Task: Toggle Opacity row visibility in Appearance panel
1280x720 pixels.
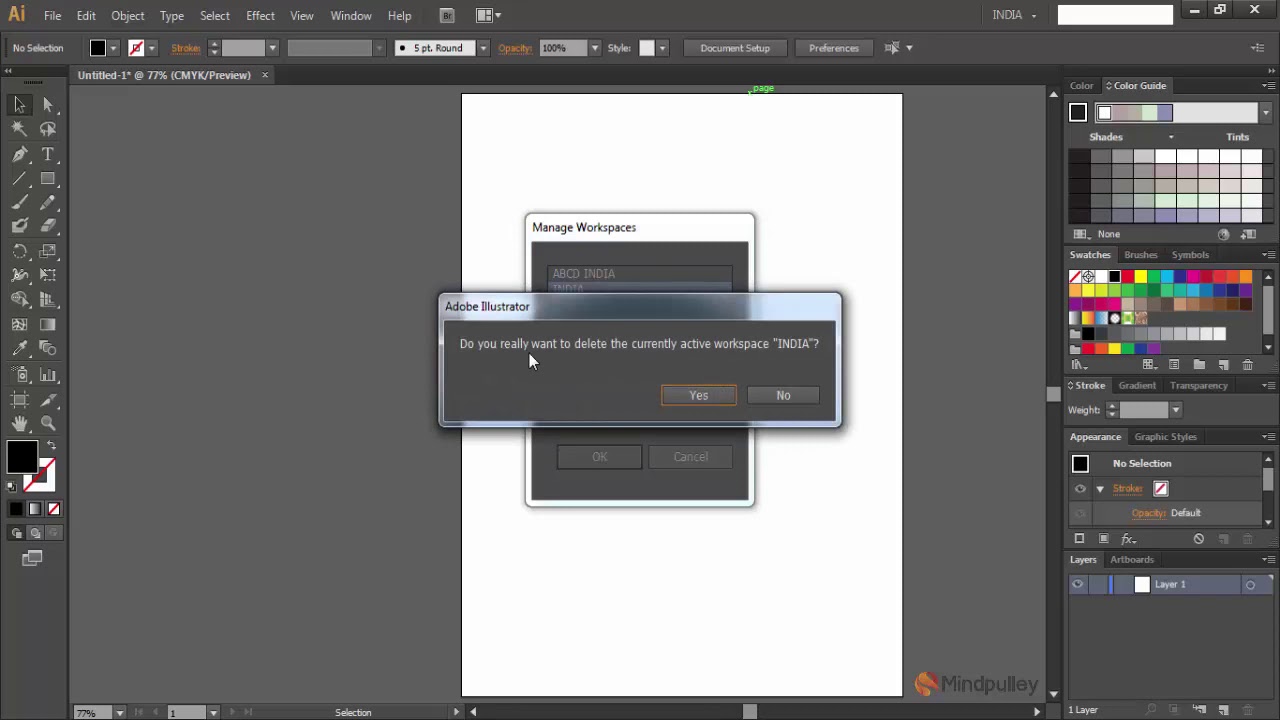Action: pyautogui.click(x=1080, y=513)
